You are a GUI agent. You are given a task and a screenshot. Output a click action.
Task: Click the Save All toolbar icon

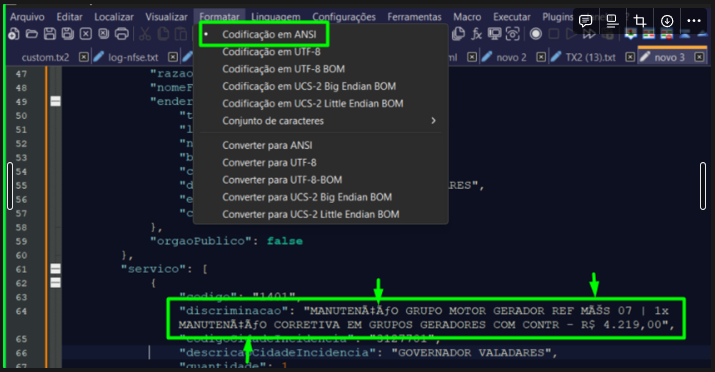(x=67, y=34)
